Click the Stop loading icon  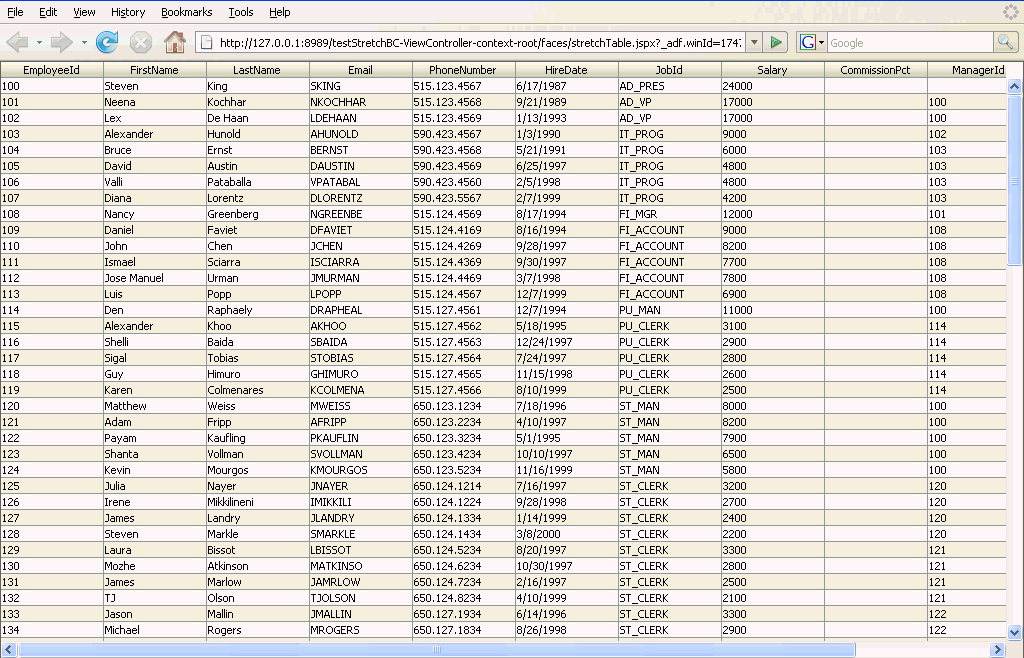140,43
